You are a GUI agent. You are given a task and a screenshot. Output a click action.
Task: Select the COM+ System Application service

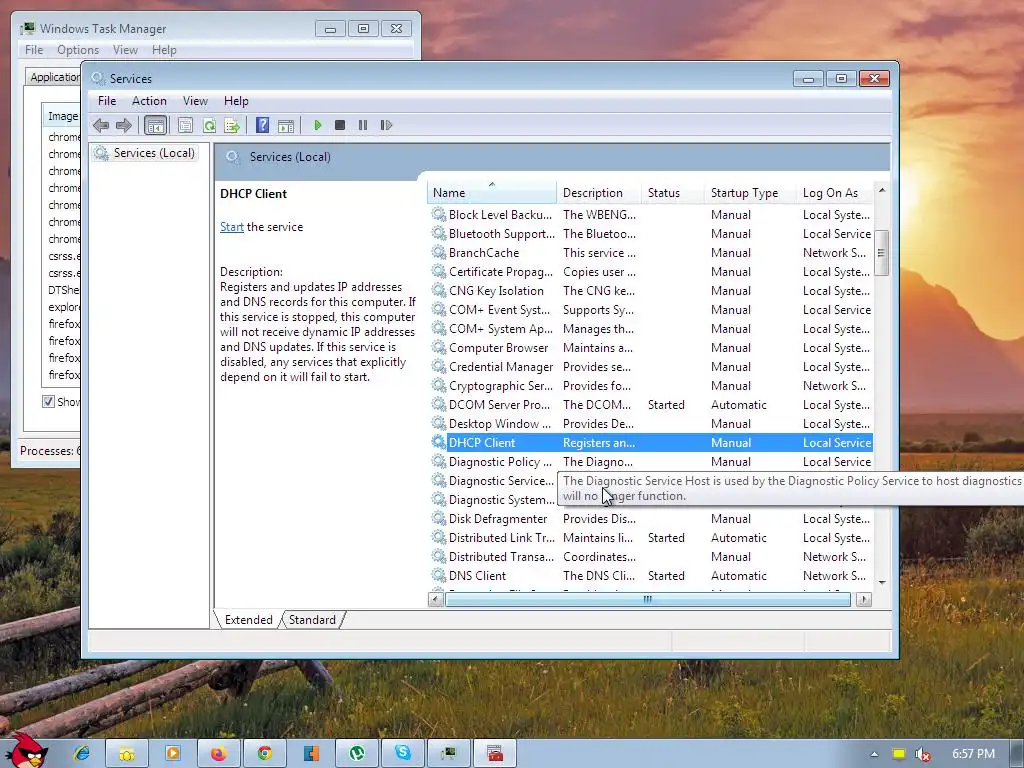coord(651,328)
